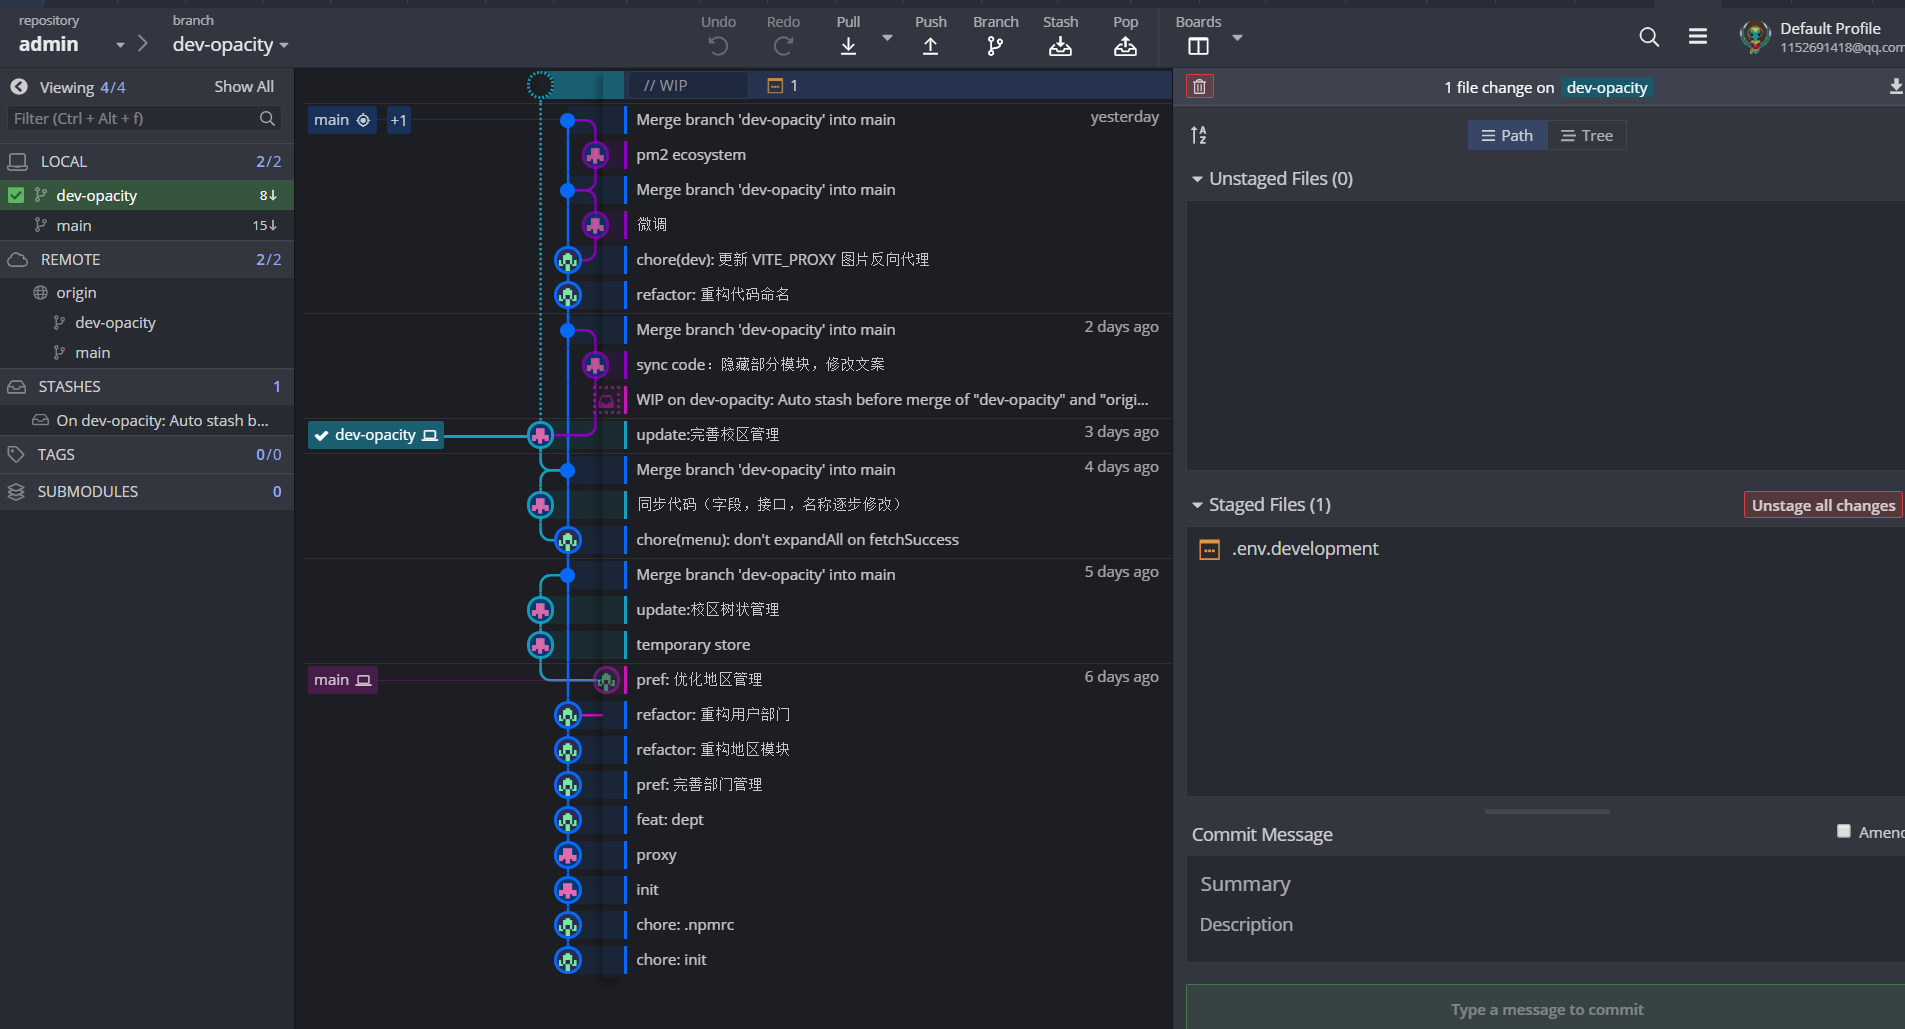Toggle the dev-opacity branch checkbox in LOCAL

click(16, 195)
